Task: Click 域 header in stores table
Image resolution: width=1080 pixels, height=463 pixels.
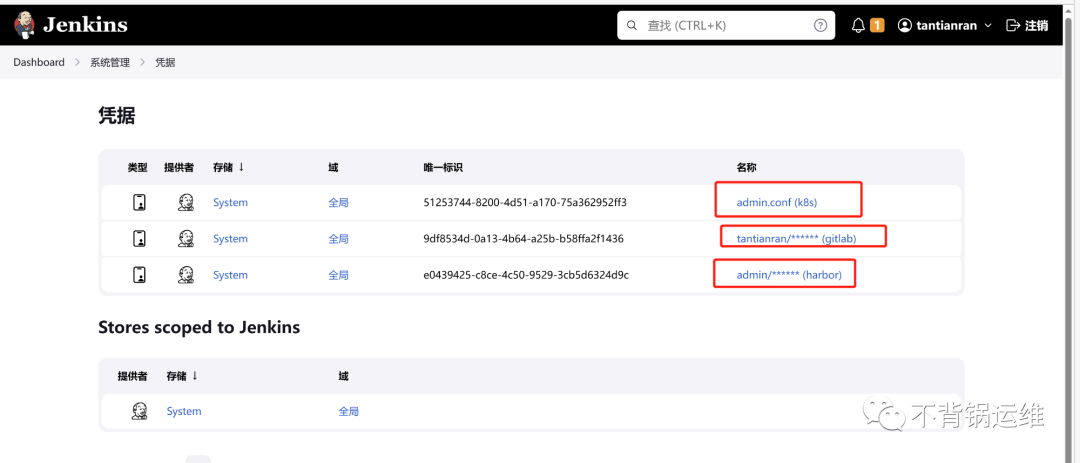Action: point(343,376)
